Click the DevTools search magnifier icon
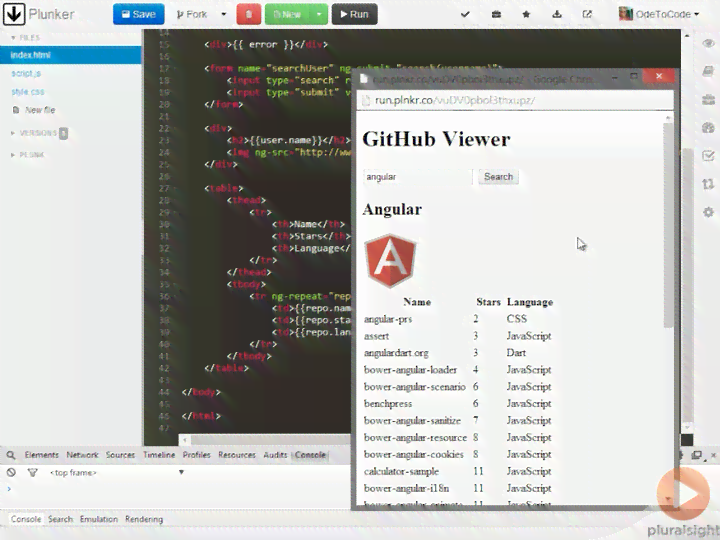720x540 pixels. (11, 455)
